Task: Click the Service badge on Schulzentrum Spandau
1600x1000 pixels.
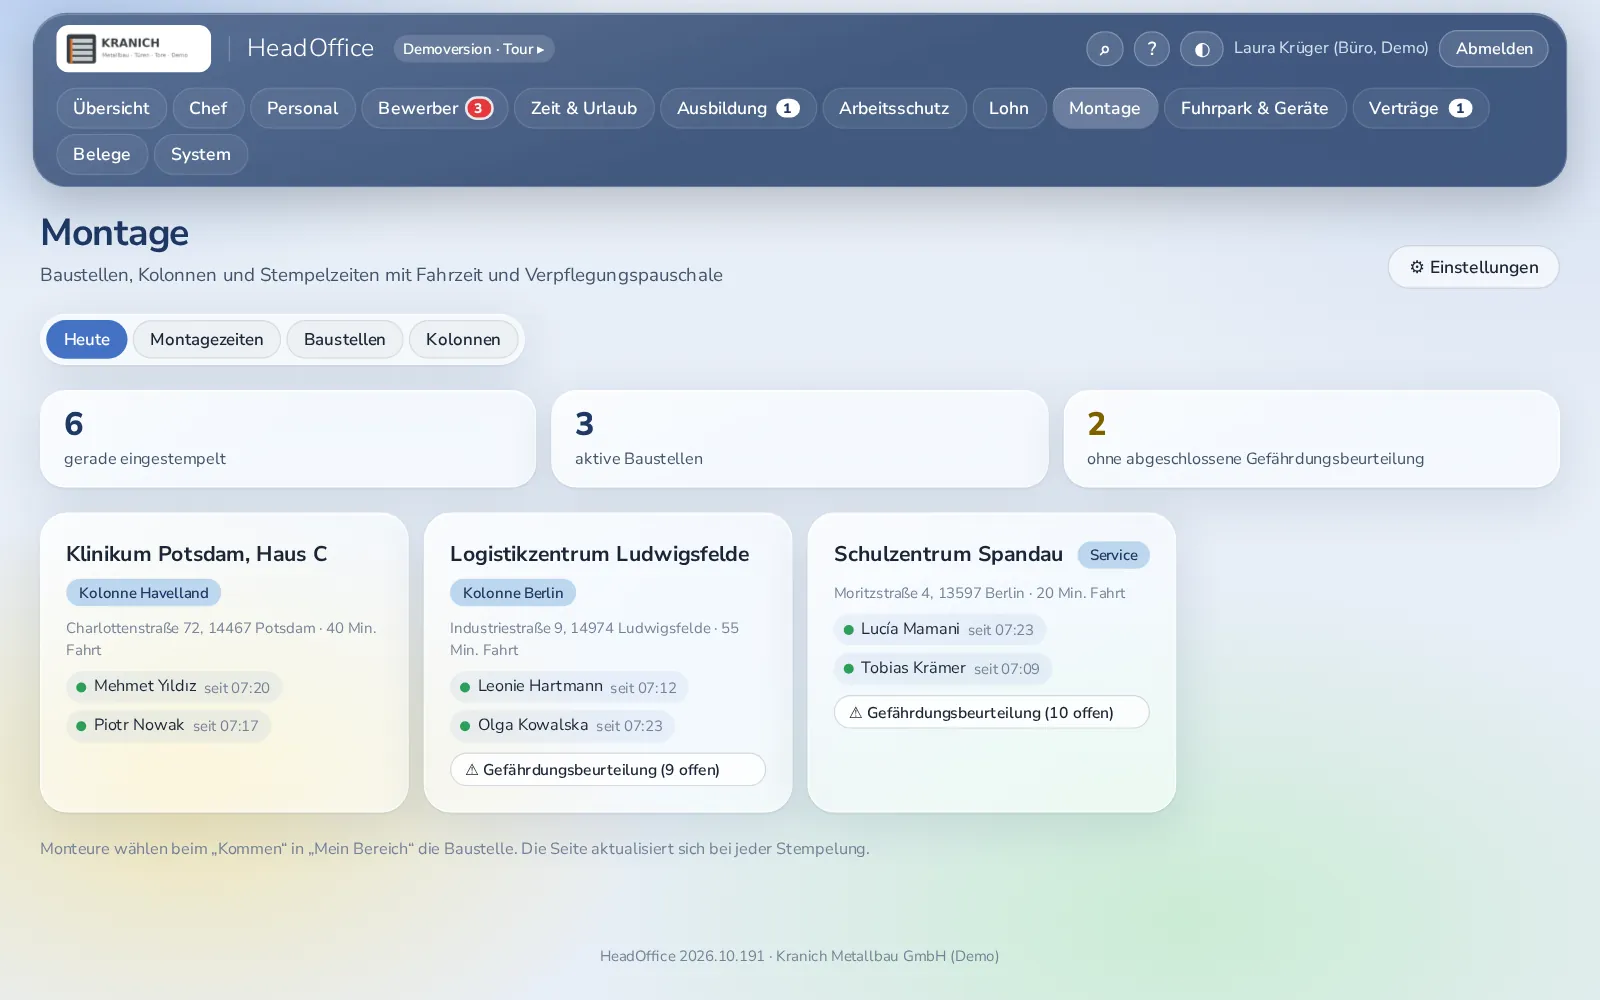Action: pyautogui.click(x=1114, y=555)
